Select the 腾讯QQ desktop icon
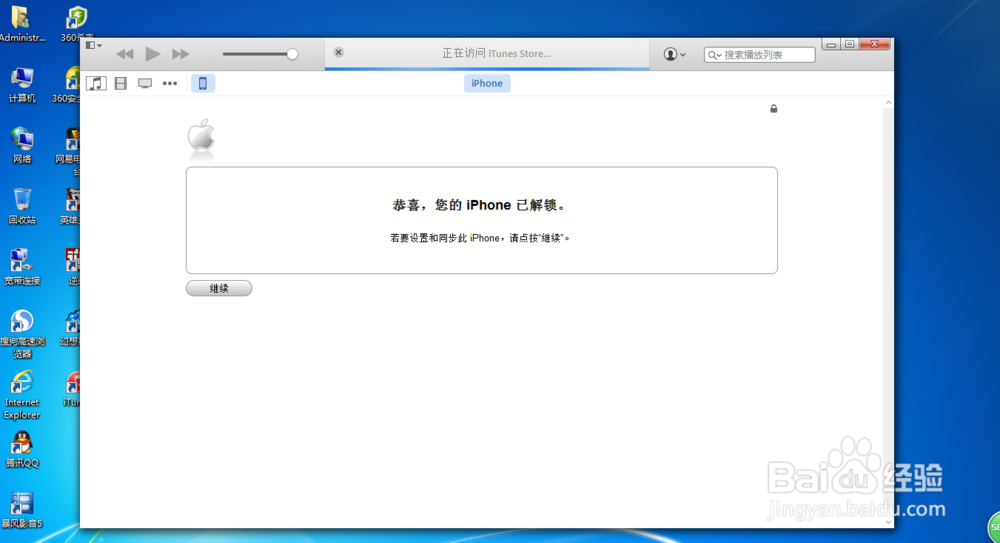Viewport: 1000px width, 543px height. (x=22, y=450)
